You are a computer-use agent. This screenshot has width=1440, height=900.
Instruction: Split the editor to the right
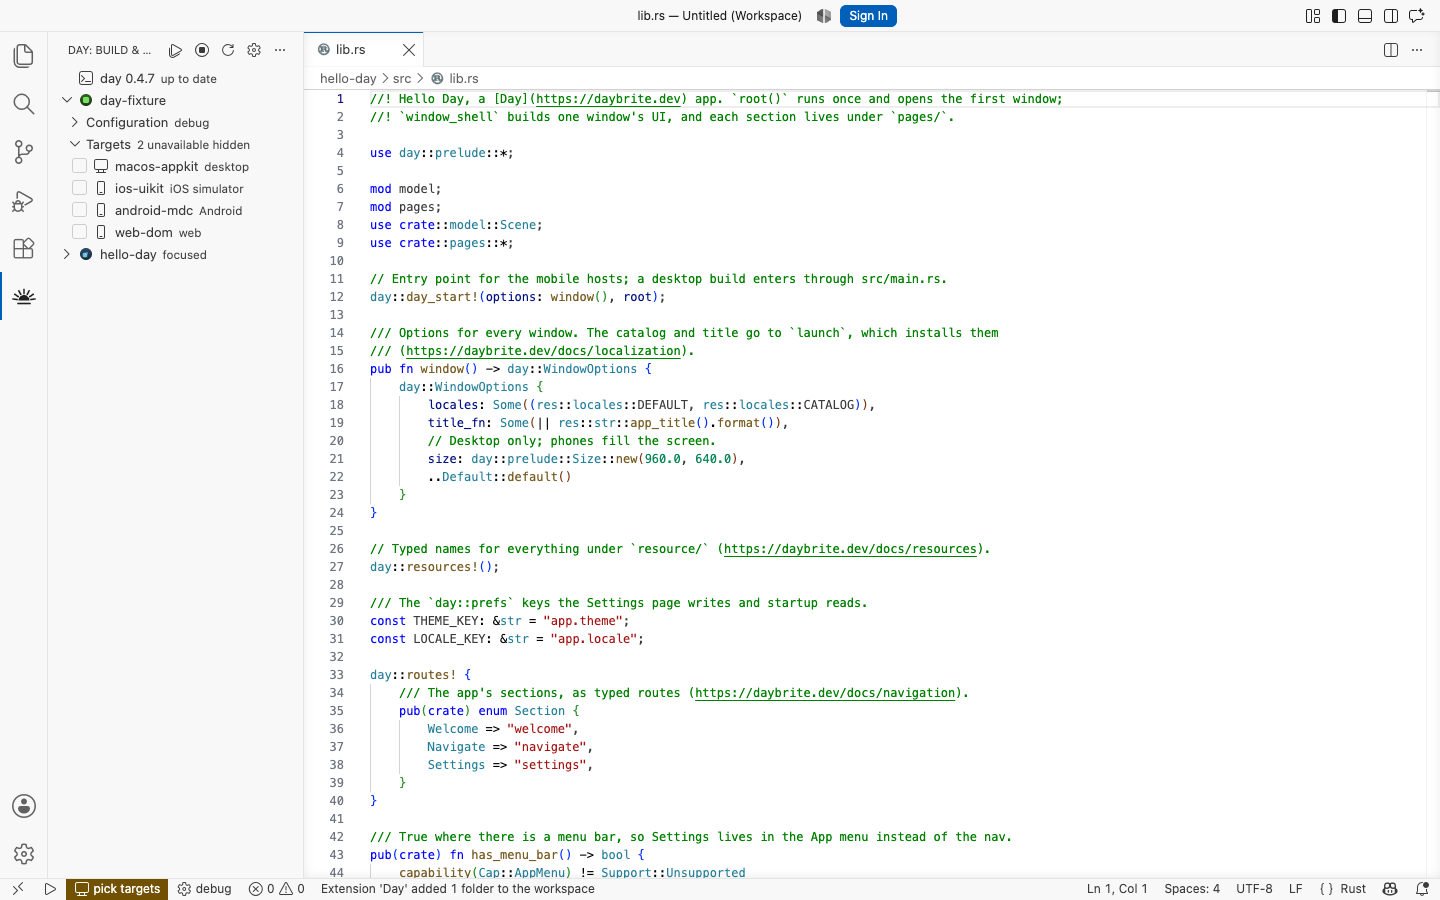[1391, 50]
